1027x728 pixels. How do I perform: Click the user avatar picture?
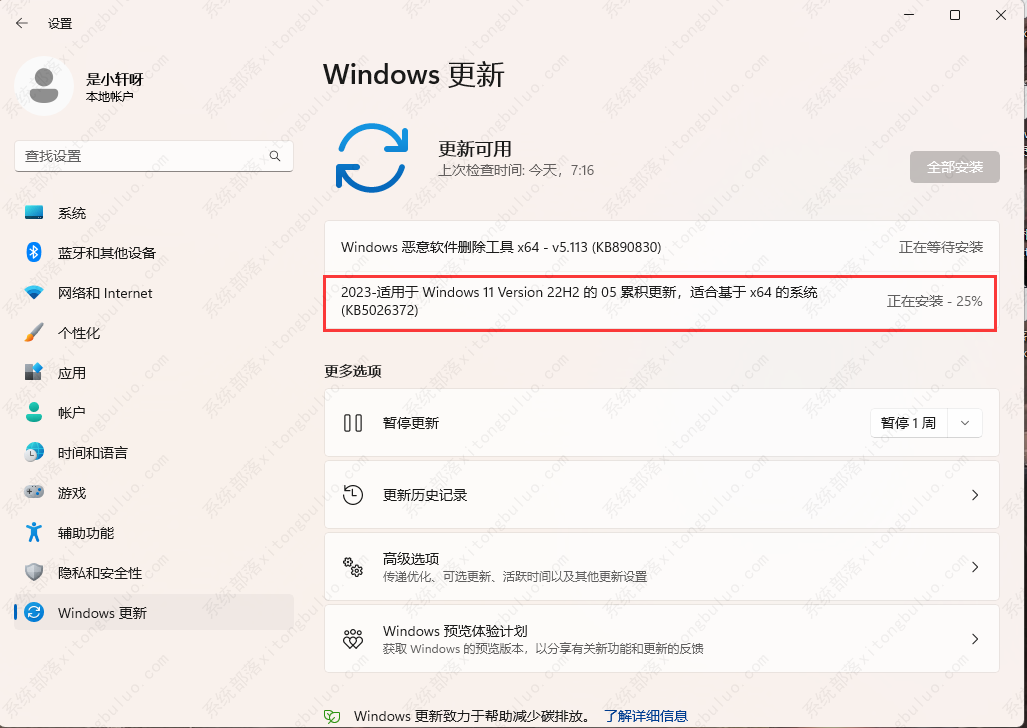(x=44, y=86)
